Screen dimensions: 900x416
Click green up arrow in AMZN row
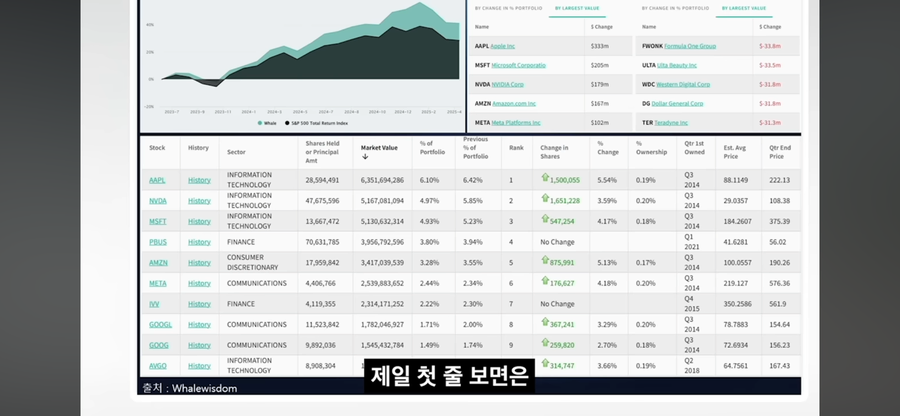[545, 261]
